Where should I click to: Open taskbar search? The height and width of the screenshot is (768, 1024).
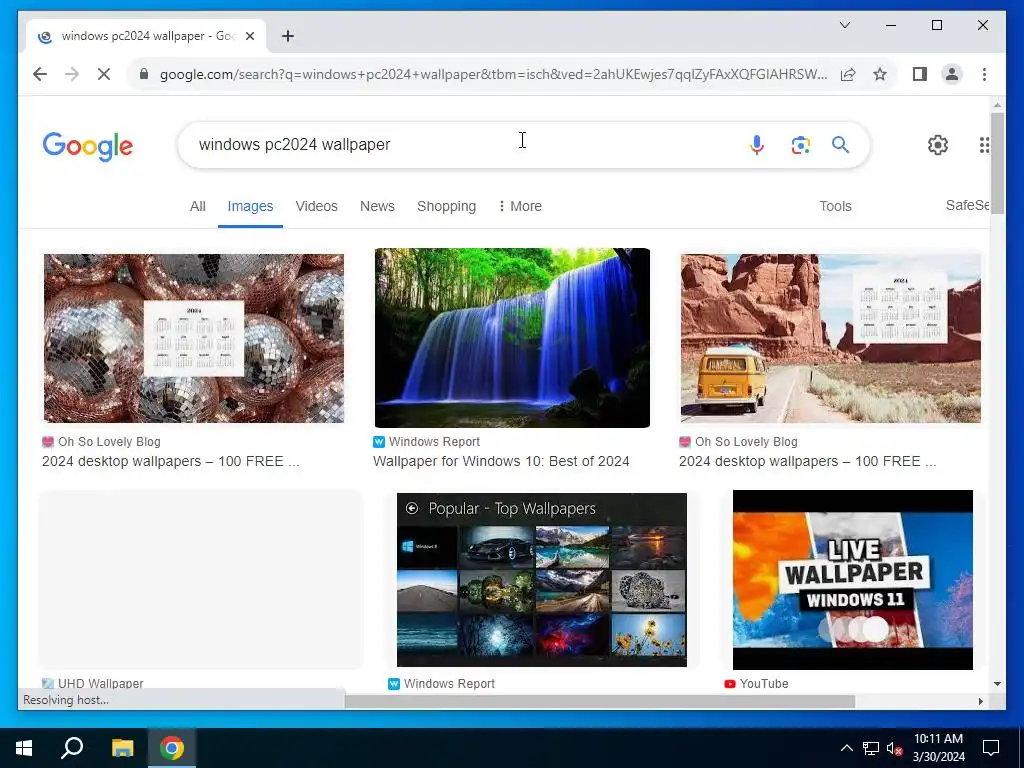point(72,748)
